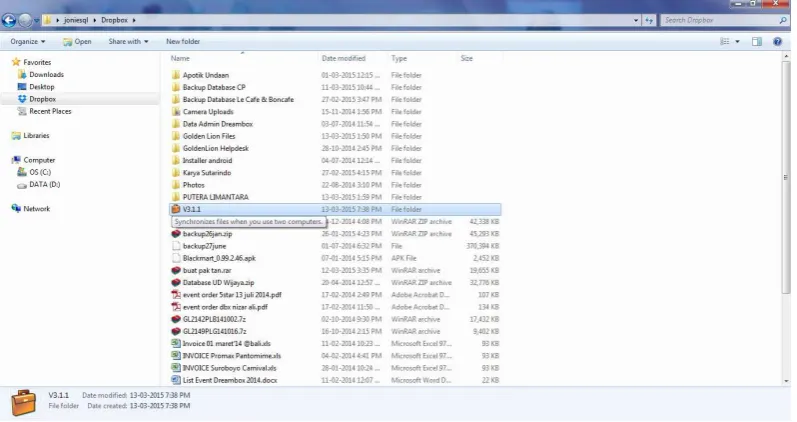
Task: Select PUTERA LIMANTARA folder
Action: (x=216, y=197)
